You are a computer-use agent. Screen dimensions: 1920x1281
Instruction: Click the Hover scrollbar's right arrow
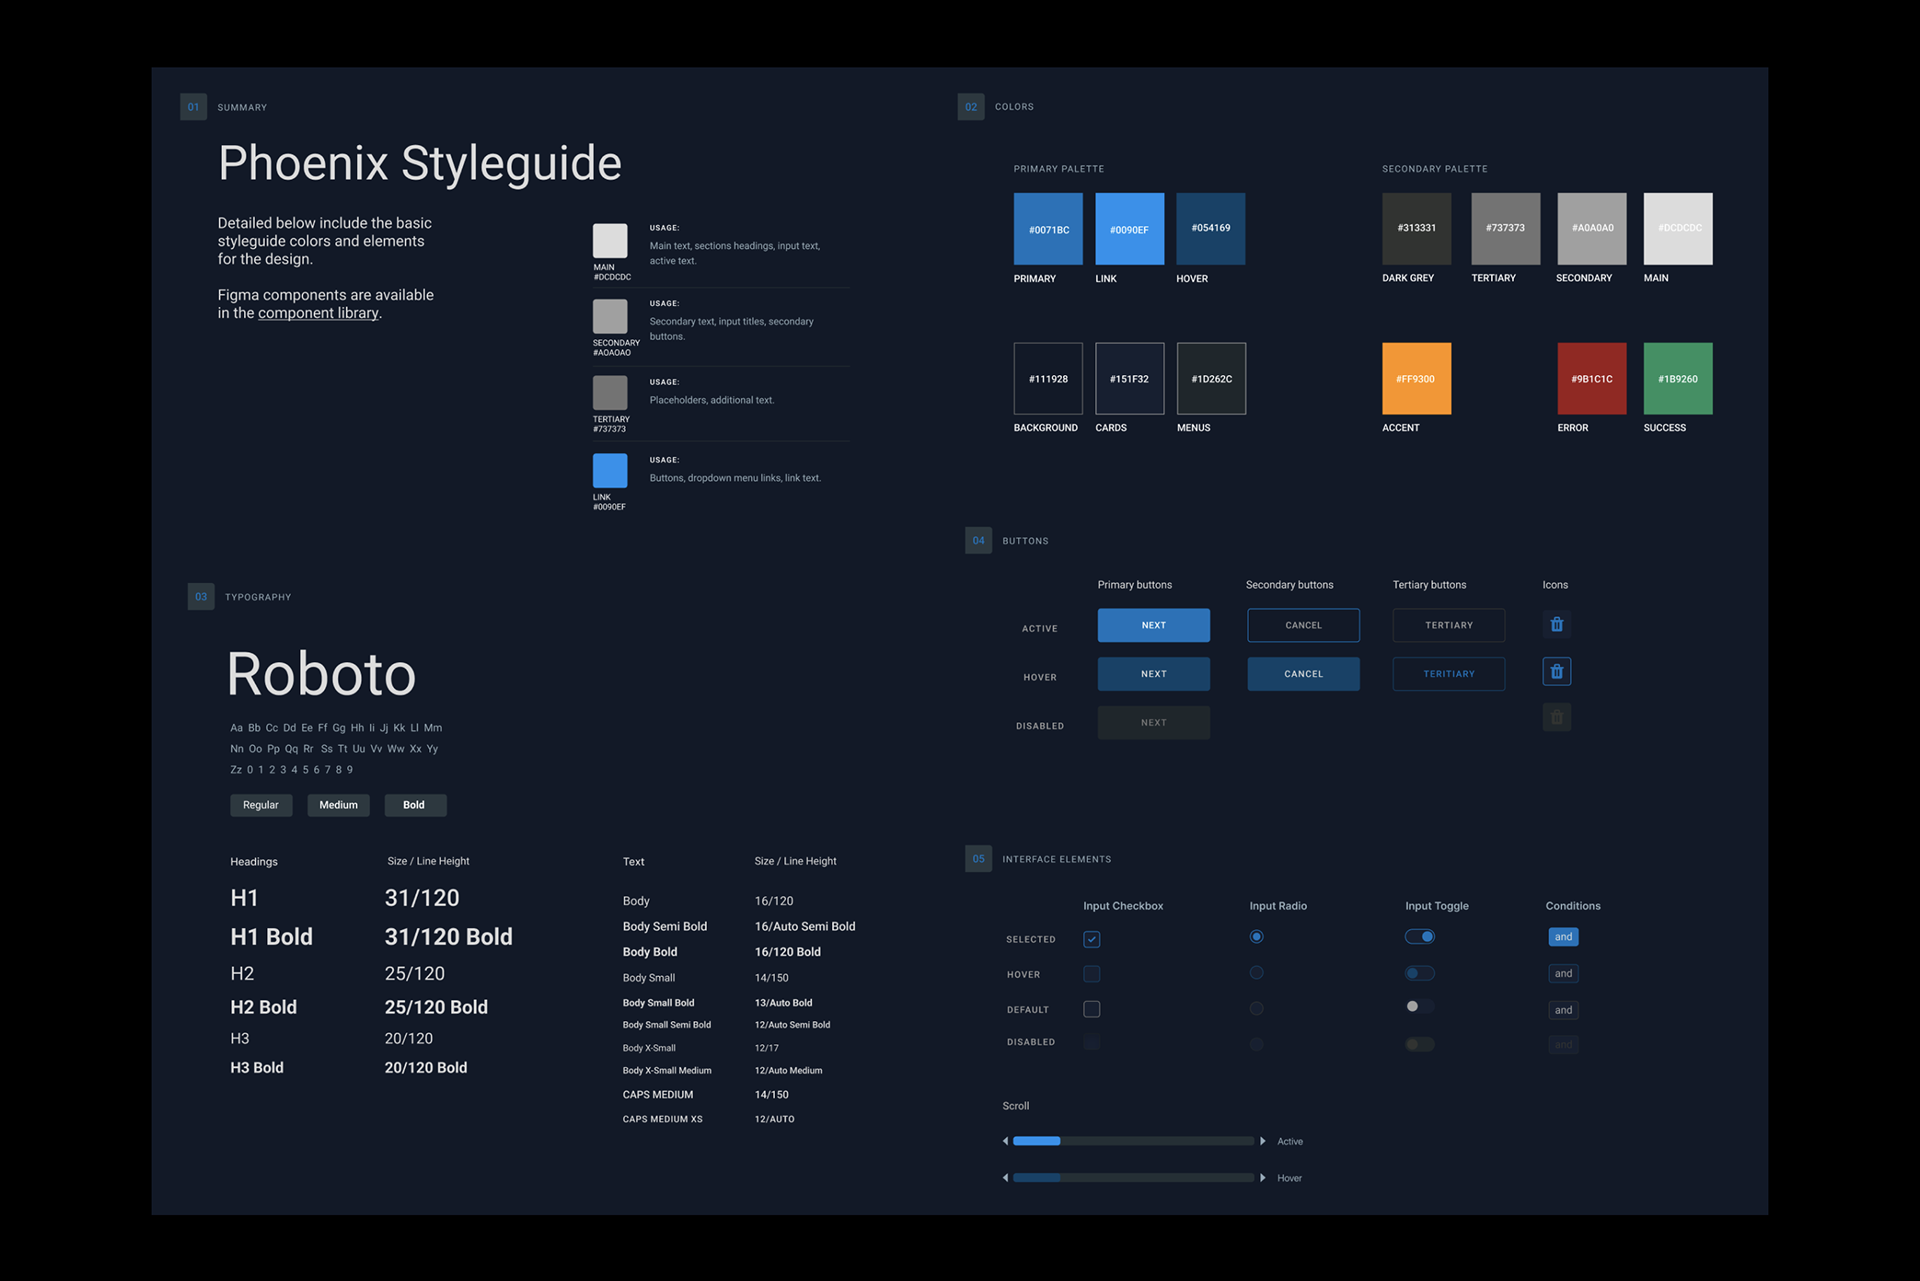click(x=1263, y=1178)
